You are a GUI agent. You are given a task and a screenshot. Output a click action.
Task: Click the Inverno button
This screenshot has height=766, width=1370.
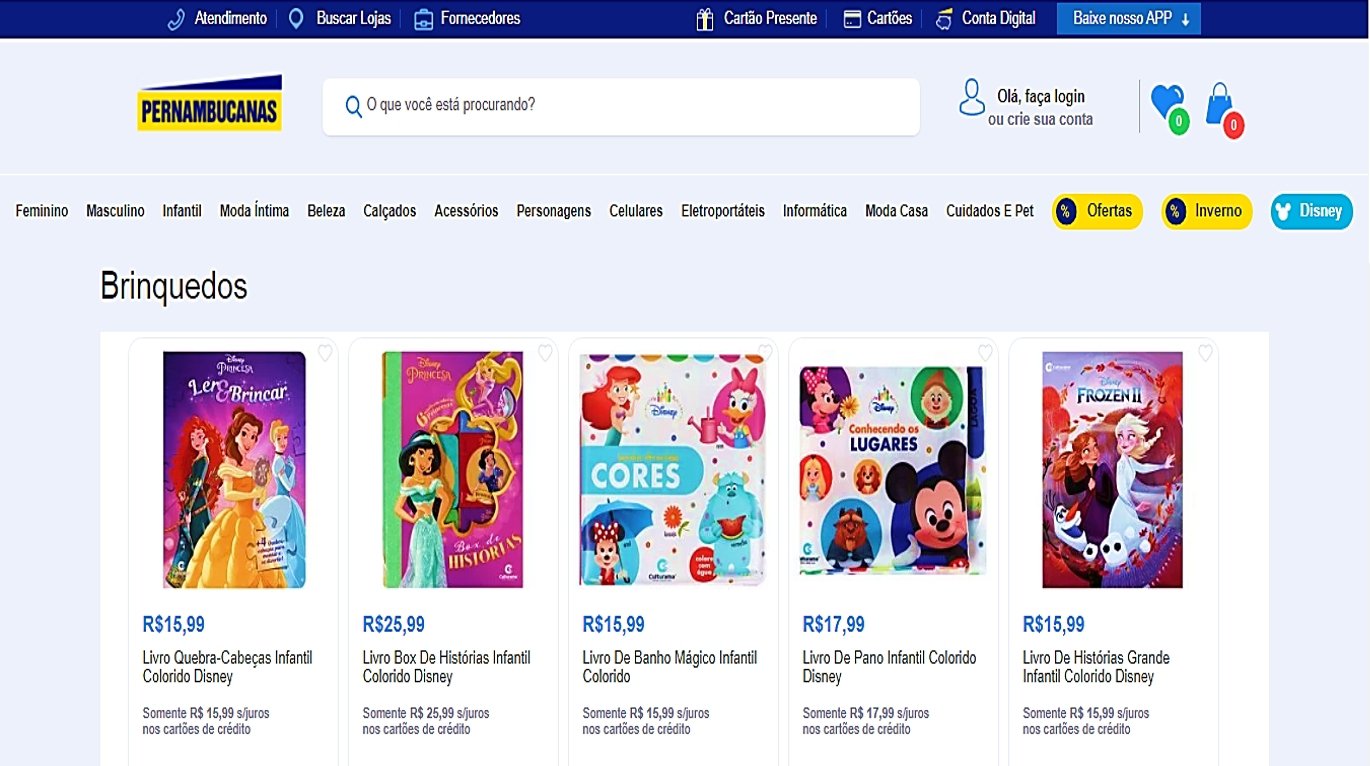[x=1206, y=212]
